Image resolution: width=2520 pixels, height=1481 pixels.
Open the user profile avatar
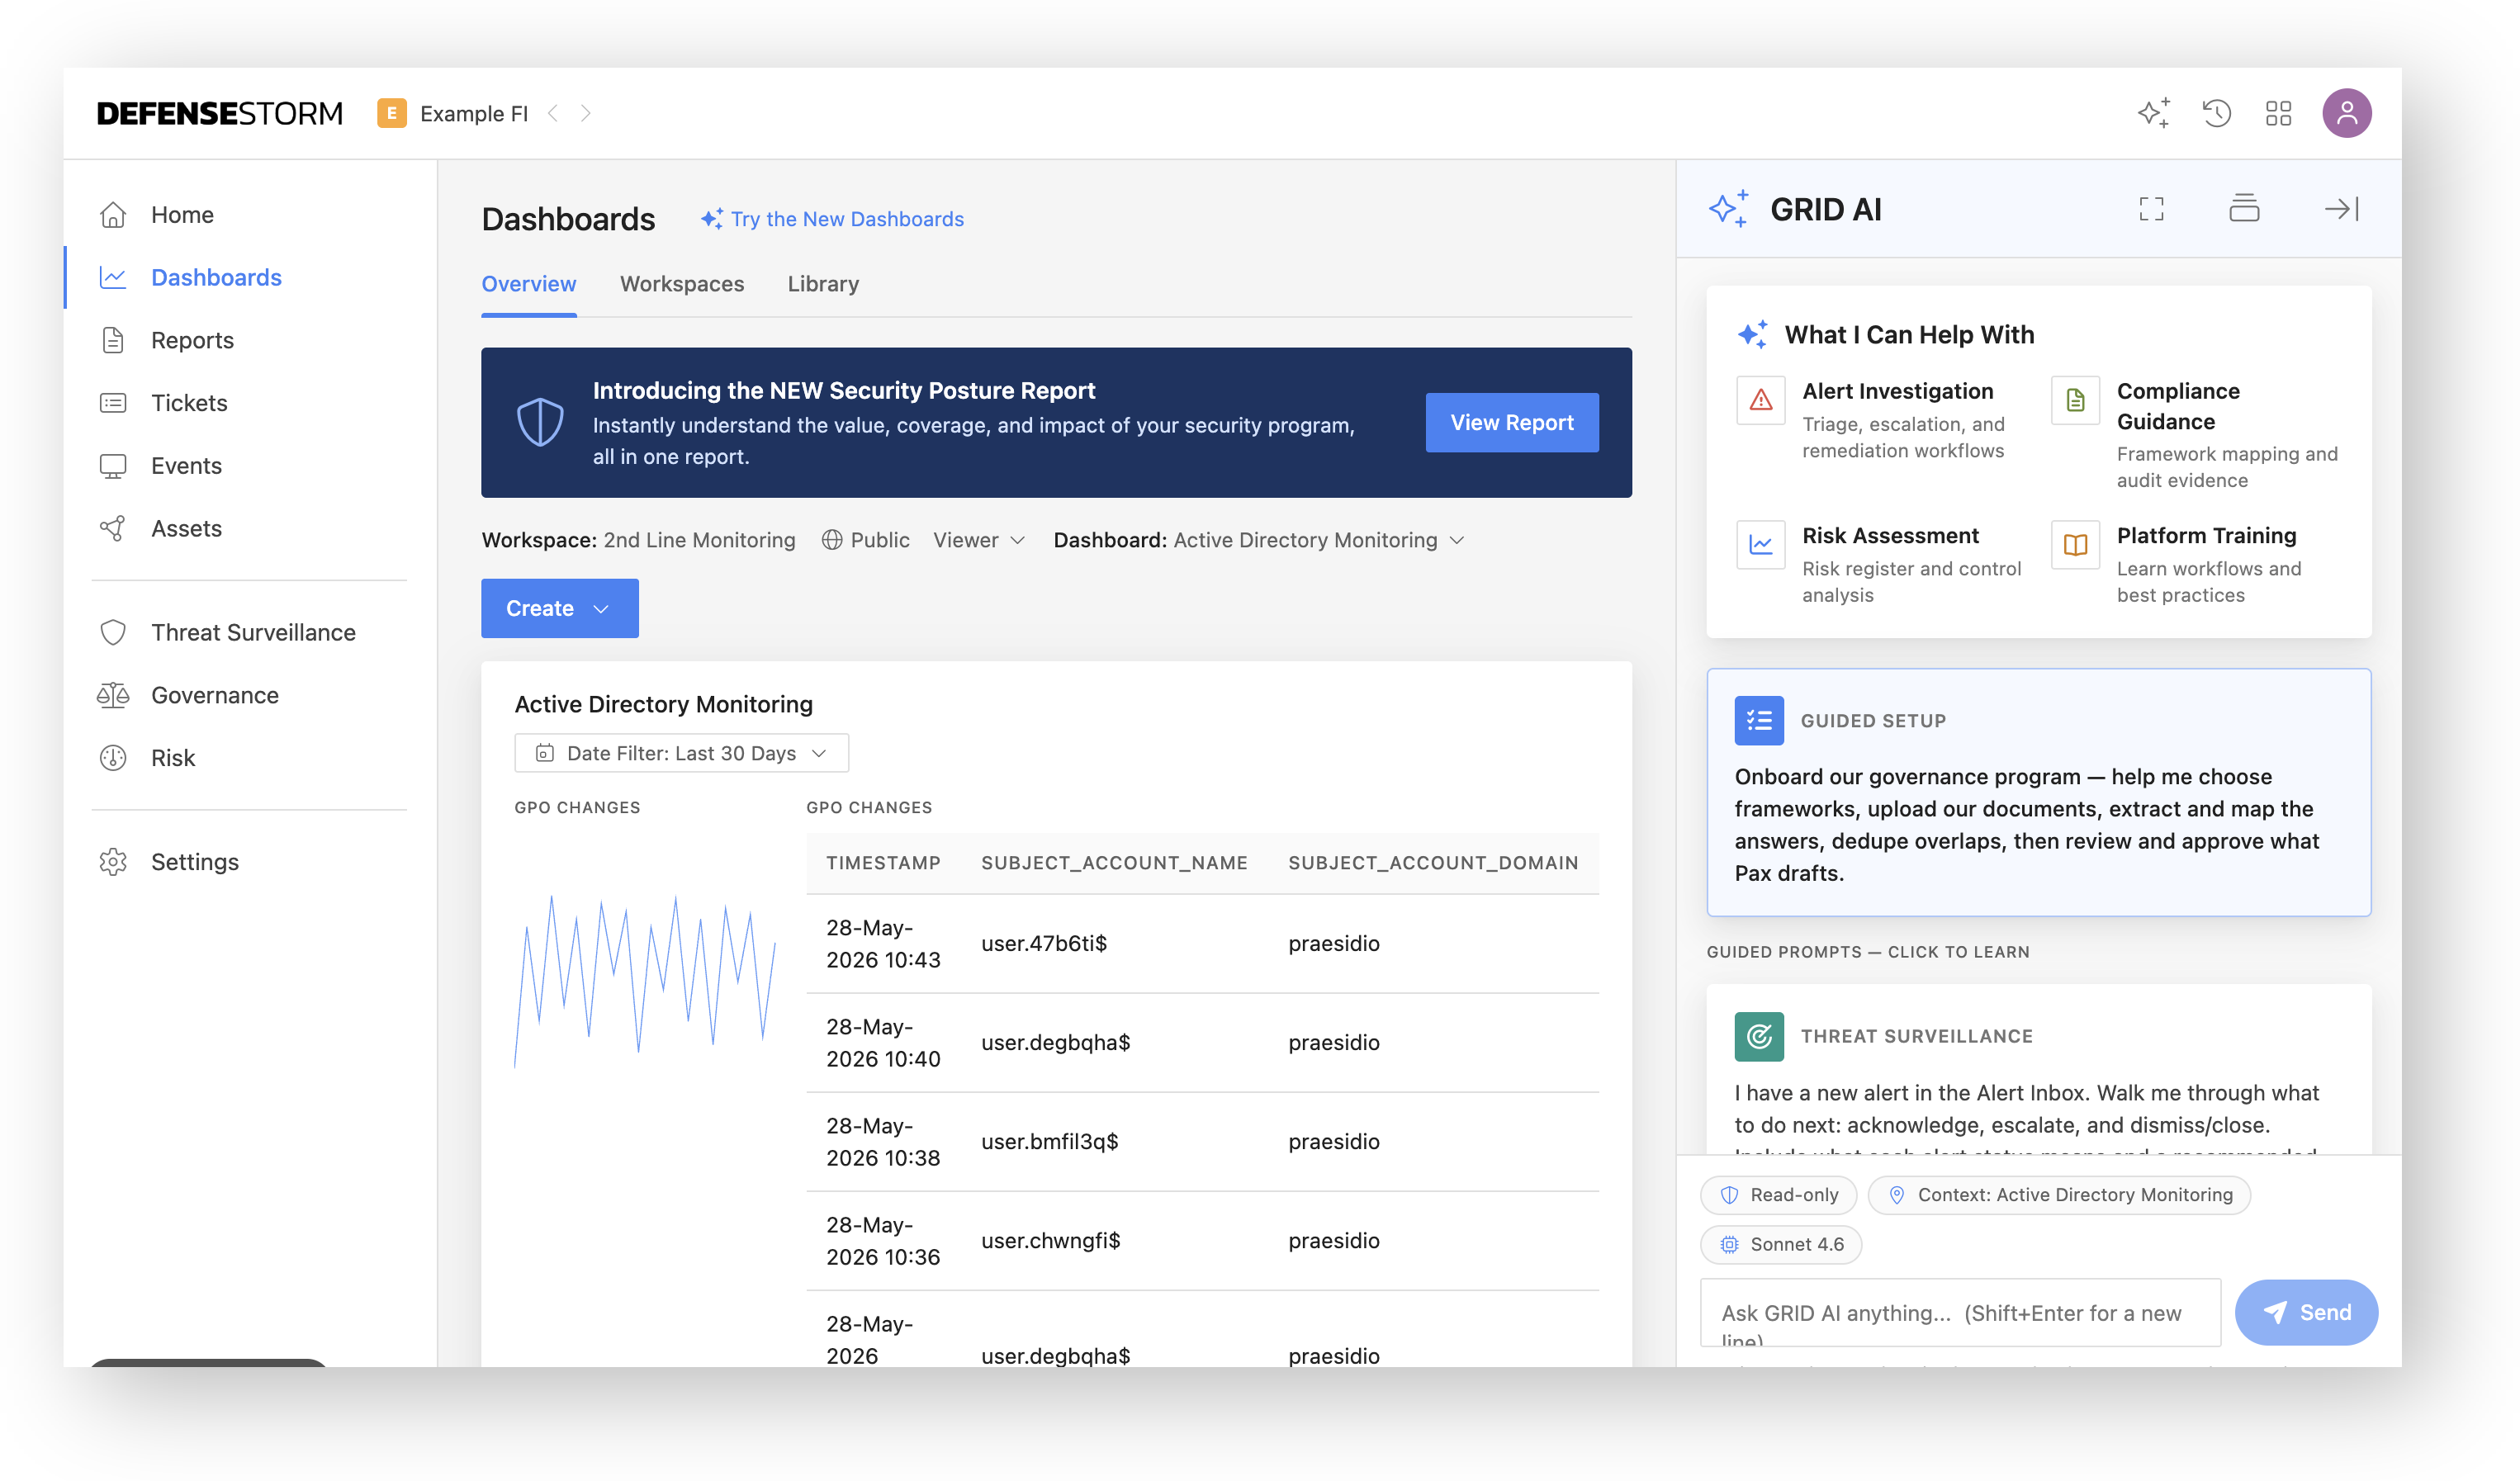(2346, 113)
